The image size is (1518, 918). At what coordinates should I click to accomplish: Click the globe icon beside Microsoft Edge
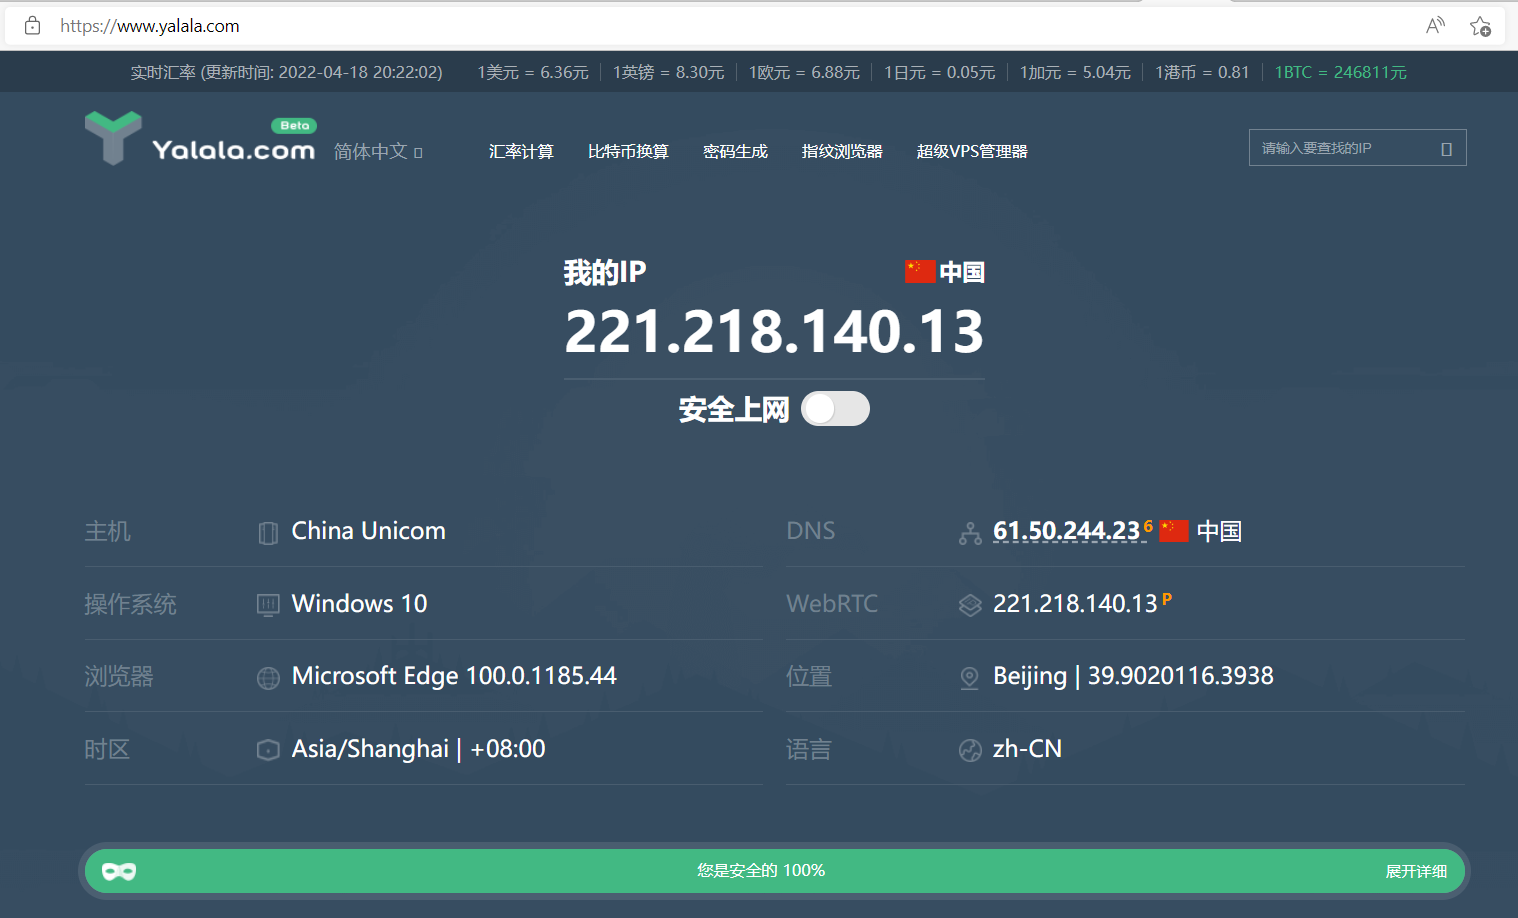point(268,678)
